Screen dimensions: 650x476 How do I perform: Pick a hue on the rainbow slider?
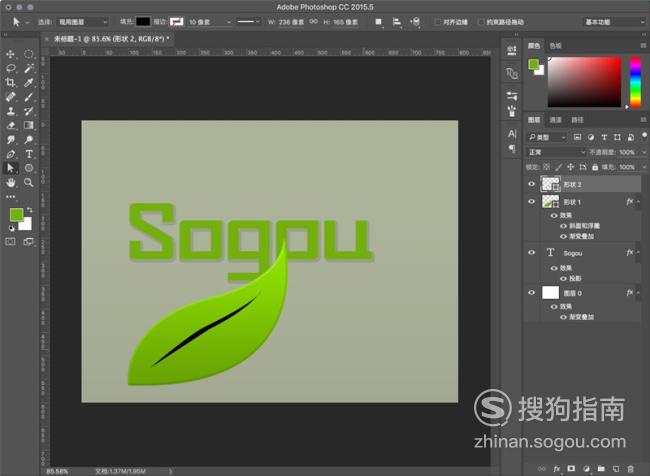pos(635,82)
